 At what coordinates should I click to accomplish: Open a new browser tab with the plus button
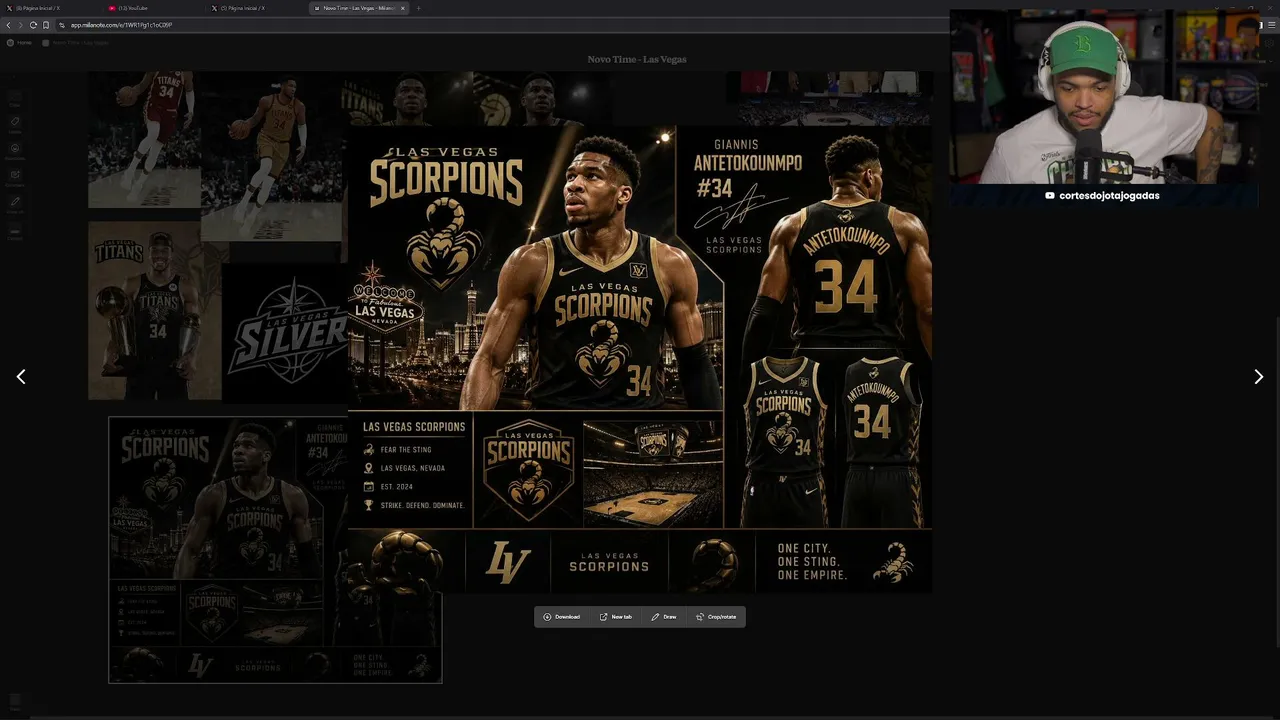pos(418,8)
